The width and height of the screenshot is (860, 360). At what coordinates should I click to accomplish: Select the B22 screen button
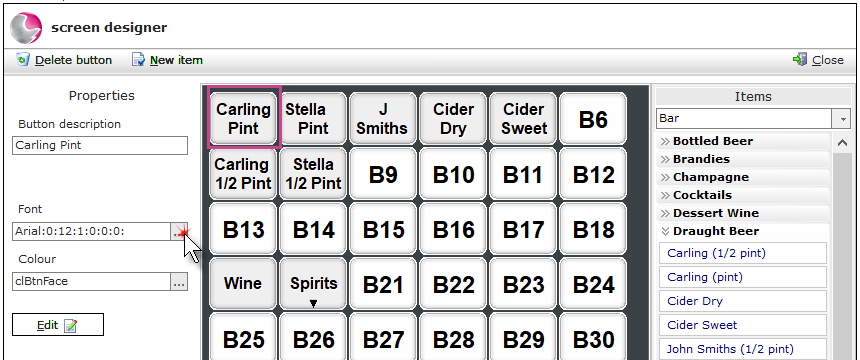pos(453,284)
